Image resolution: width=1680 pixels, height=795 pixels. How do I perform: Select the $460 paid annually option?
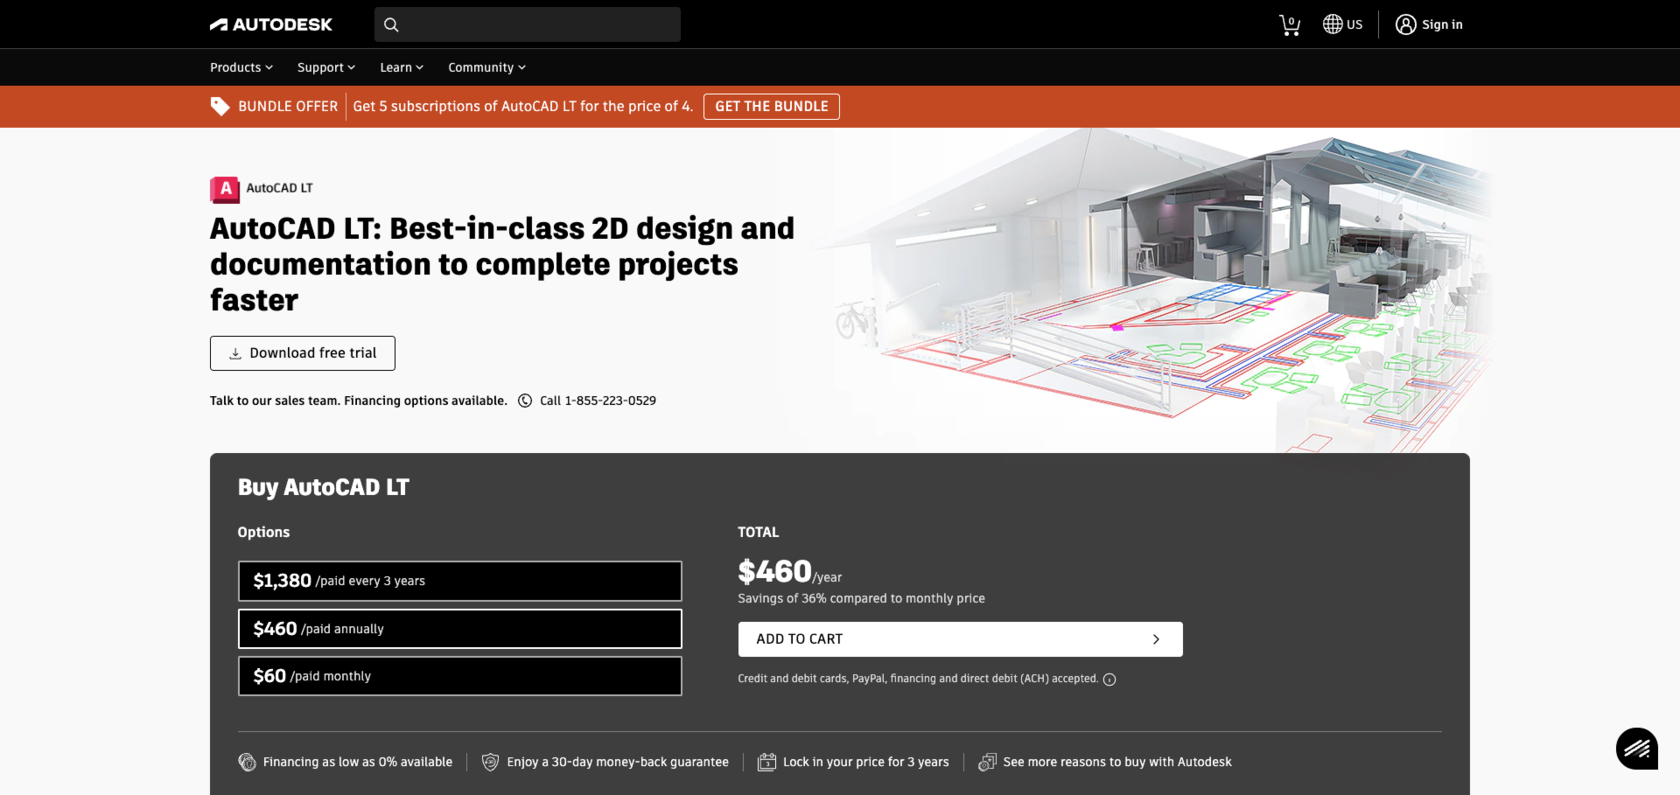[460, 629]
